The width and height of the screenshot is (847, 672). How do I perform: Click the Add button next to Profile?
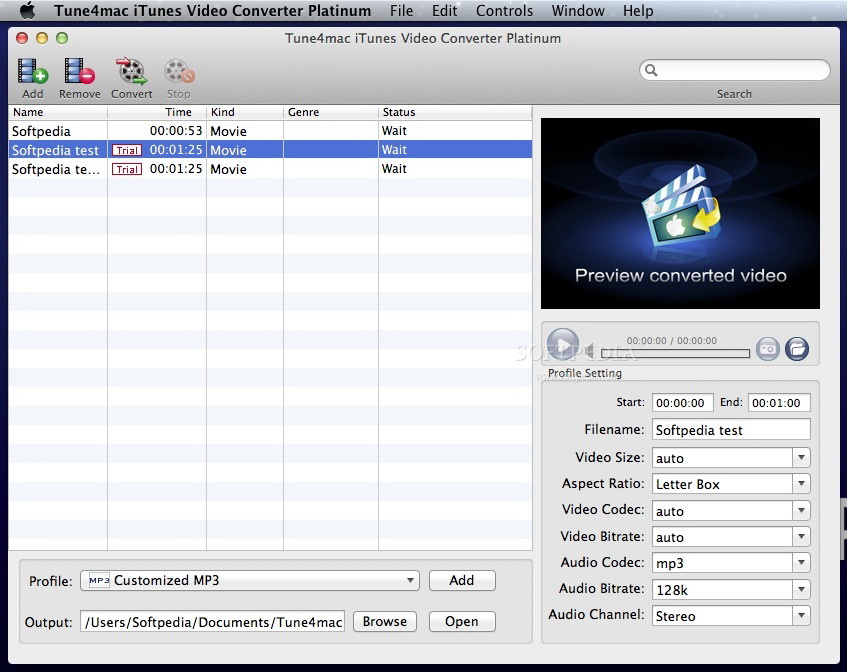(x=462, y=580)
